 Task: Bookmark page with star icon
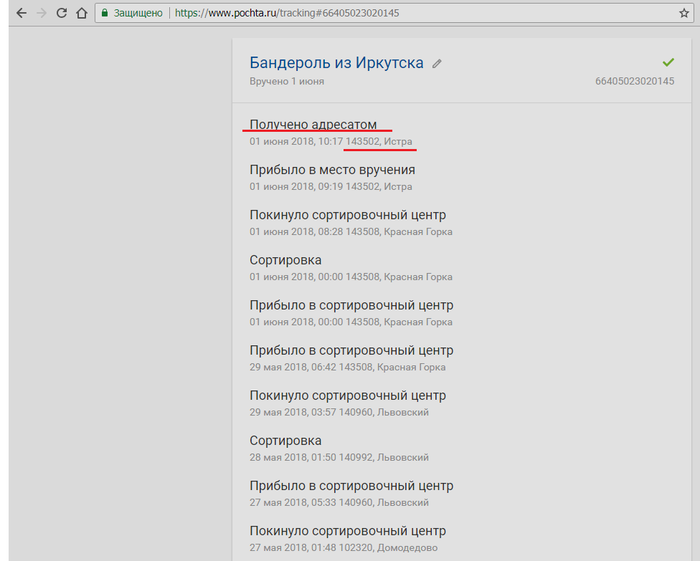point(684,13)
